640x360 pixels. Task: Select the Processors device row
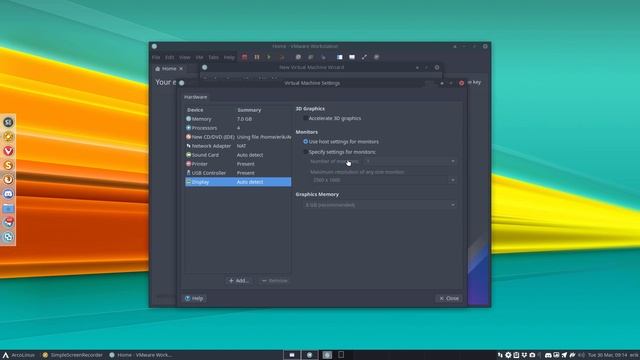coord(238,128)
